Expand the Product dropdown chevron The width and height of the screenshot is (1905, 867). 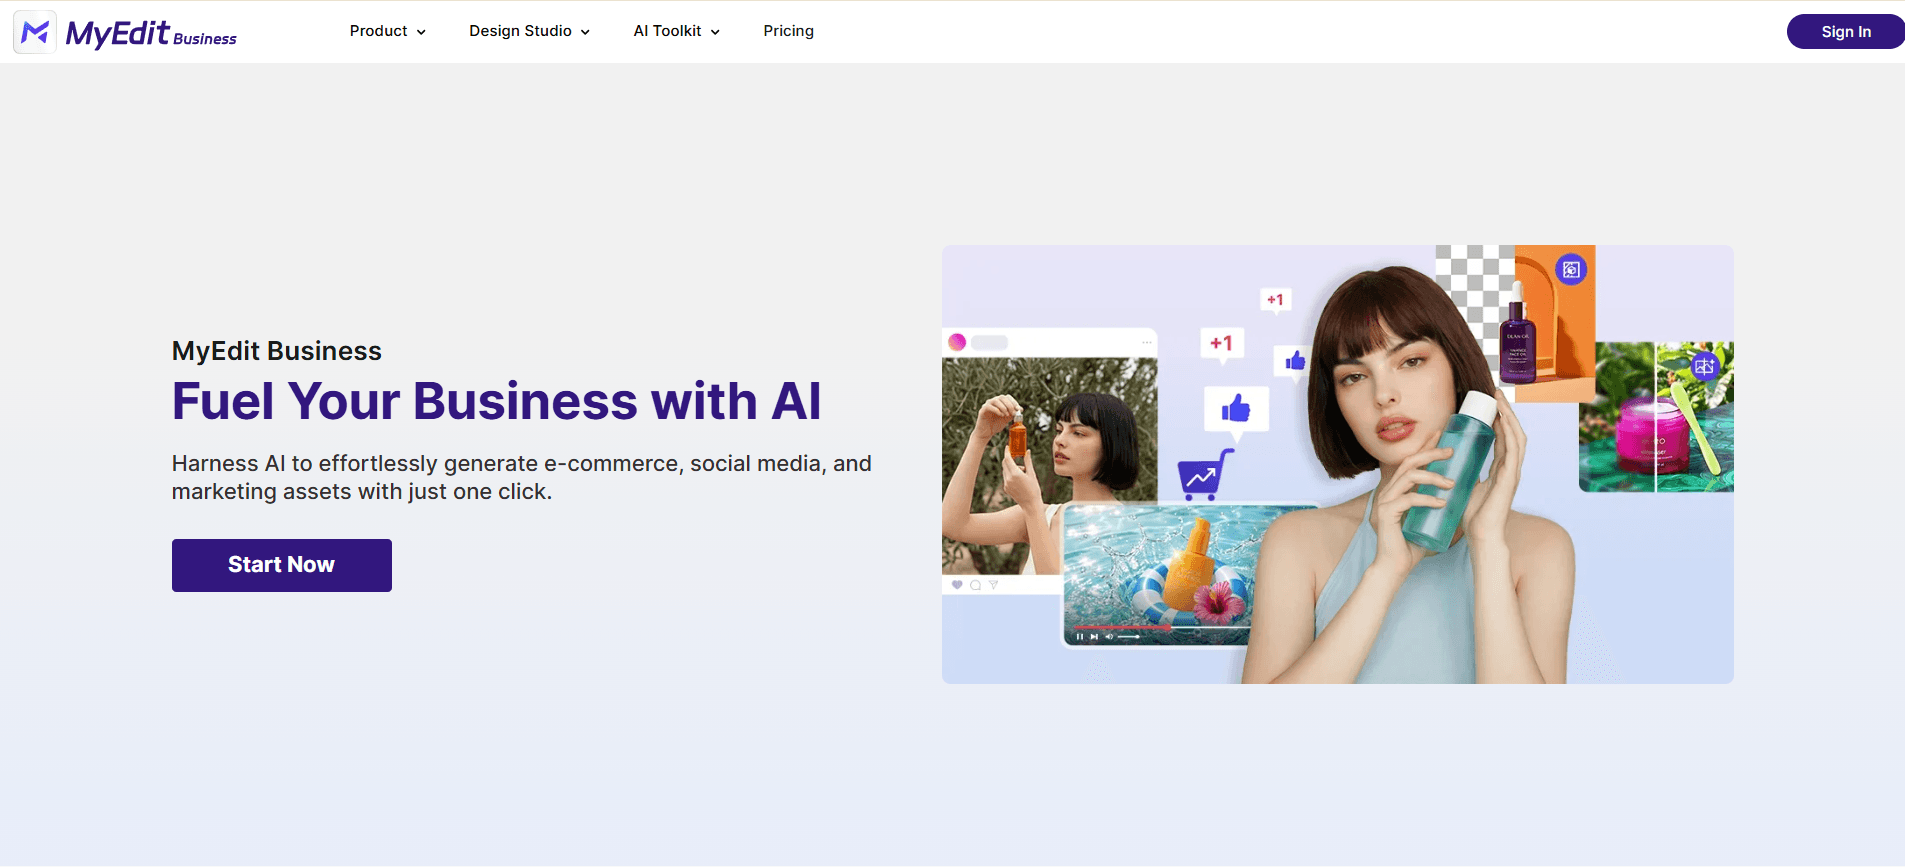click(421, 32)
